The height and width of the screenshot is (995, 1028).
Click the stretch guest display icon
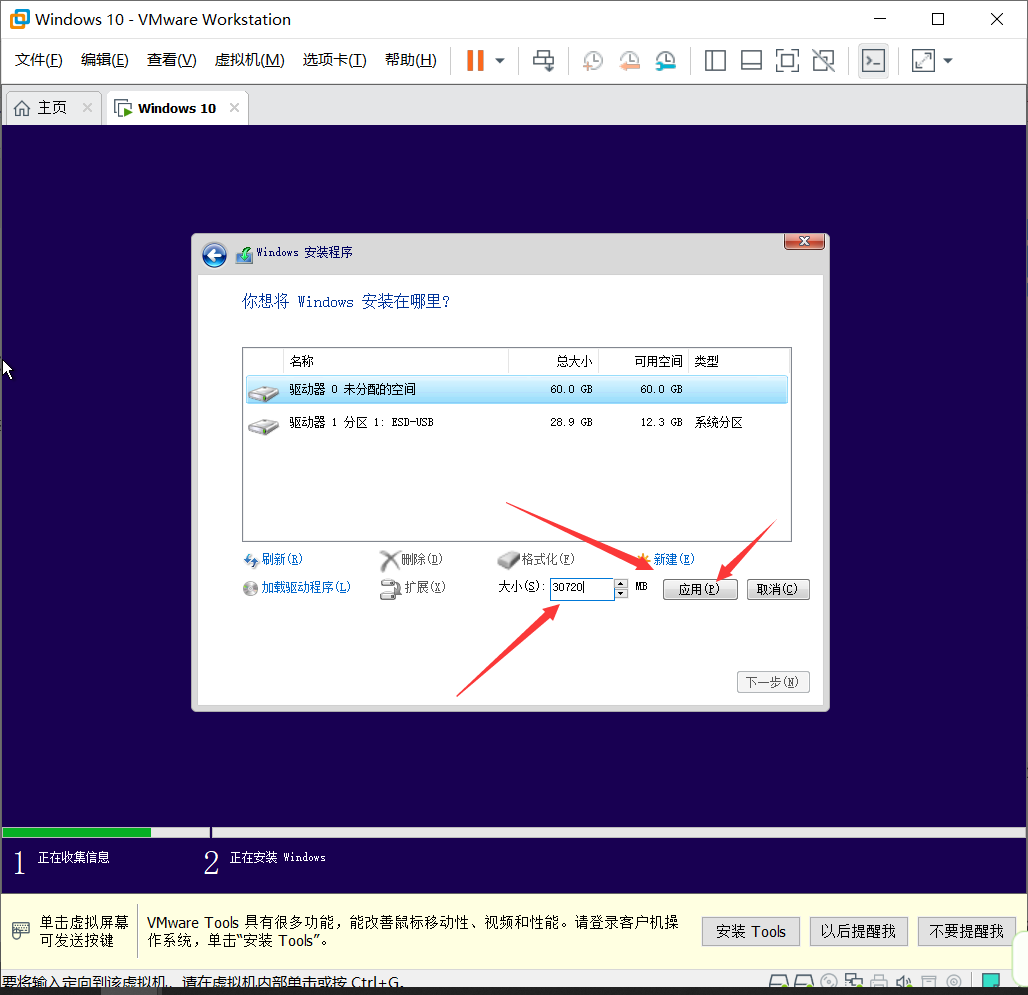923,60
